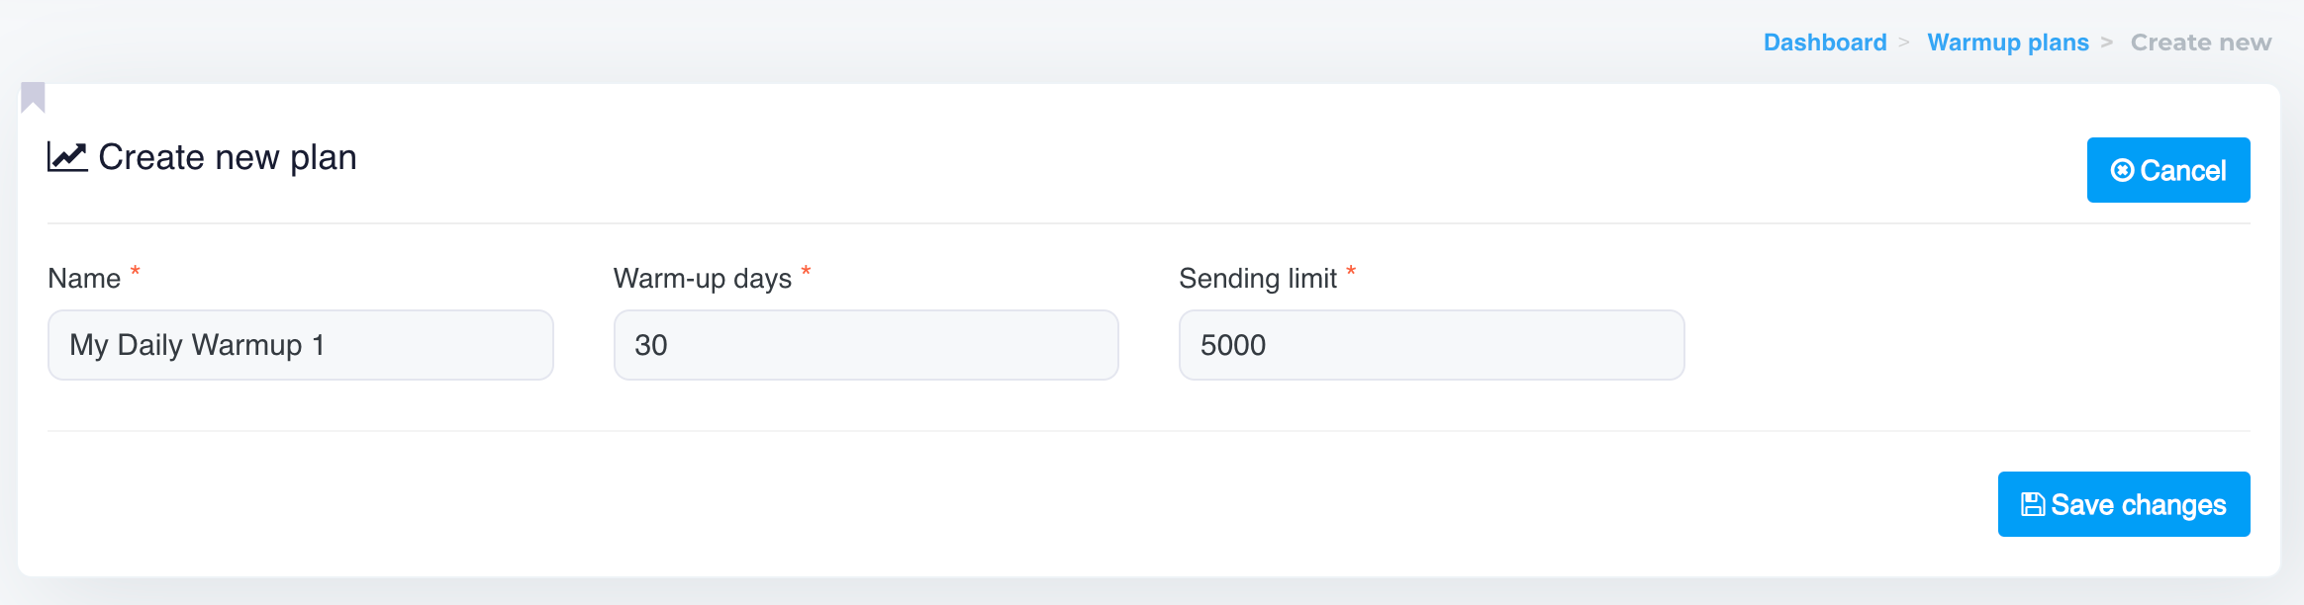Click the line chart icon beside the title
This screenshot has width=2304, height=605.
[67, 157]
